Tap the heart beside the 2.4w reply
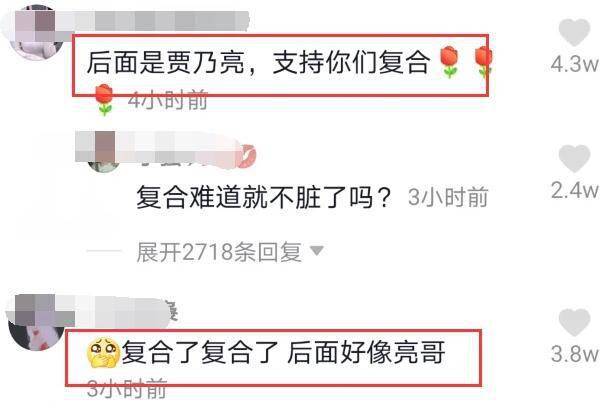This screenshot has width=614, height=409. [x=574, y=159]
